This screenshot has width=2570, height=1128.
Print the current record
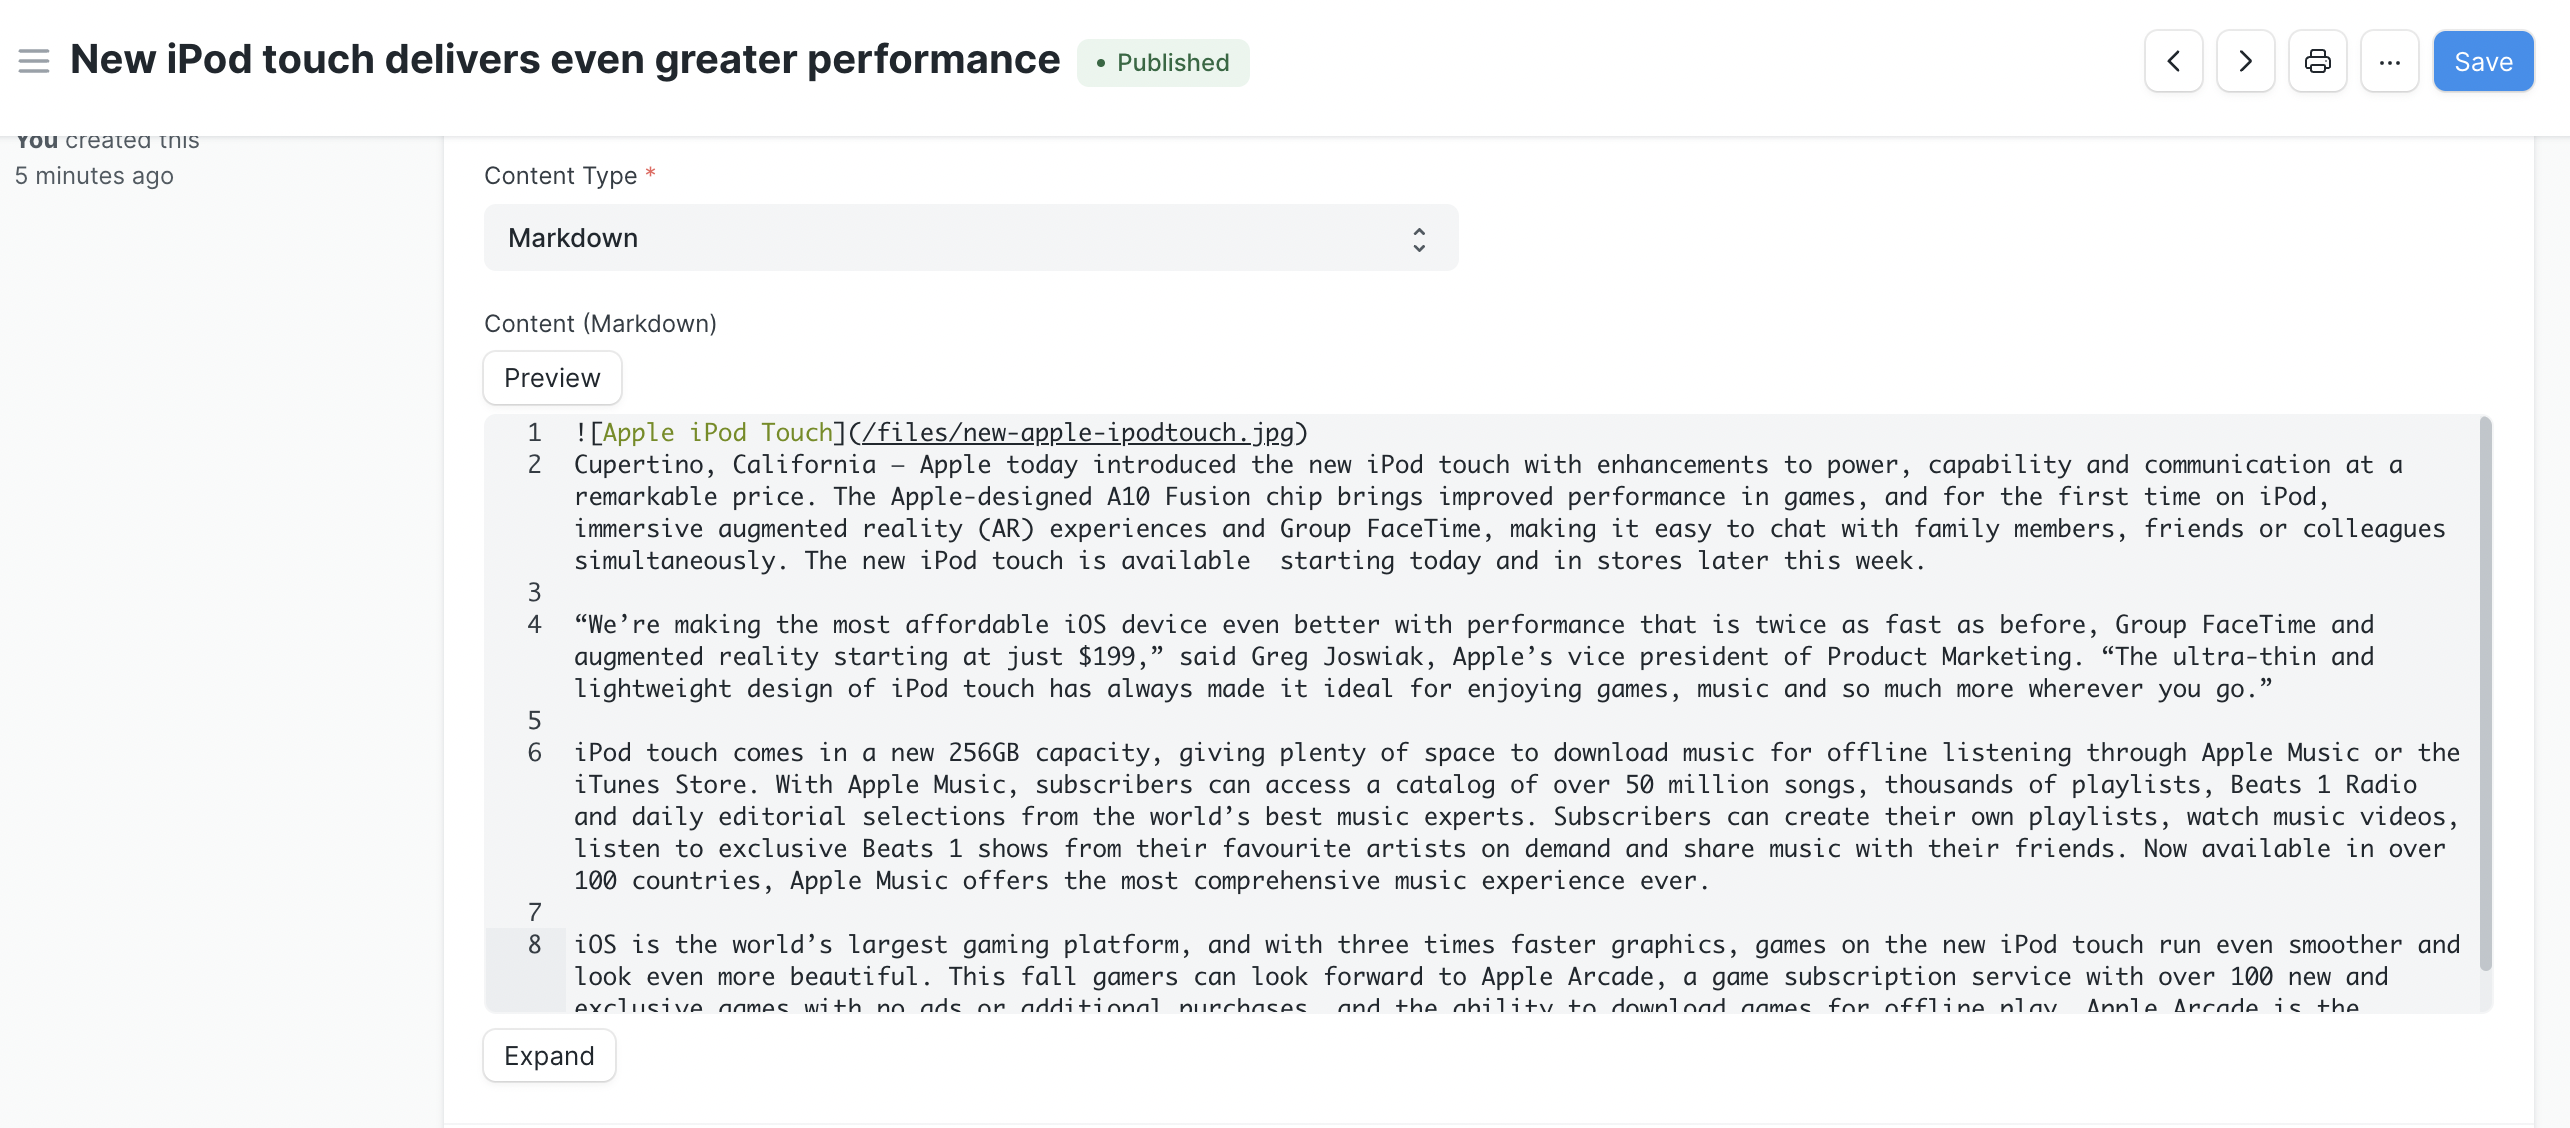click(x=2318, y=61)
